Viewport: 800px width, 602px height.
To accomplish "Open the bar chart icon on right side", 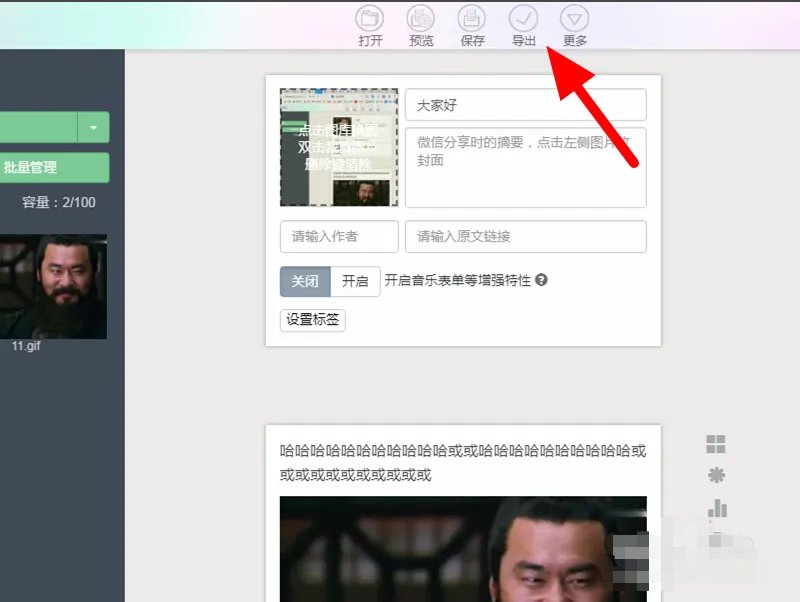I will (717, 509).
